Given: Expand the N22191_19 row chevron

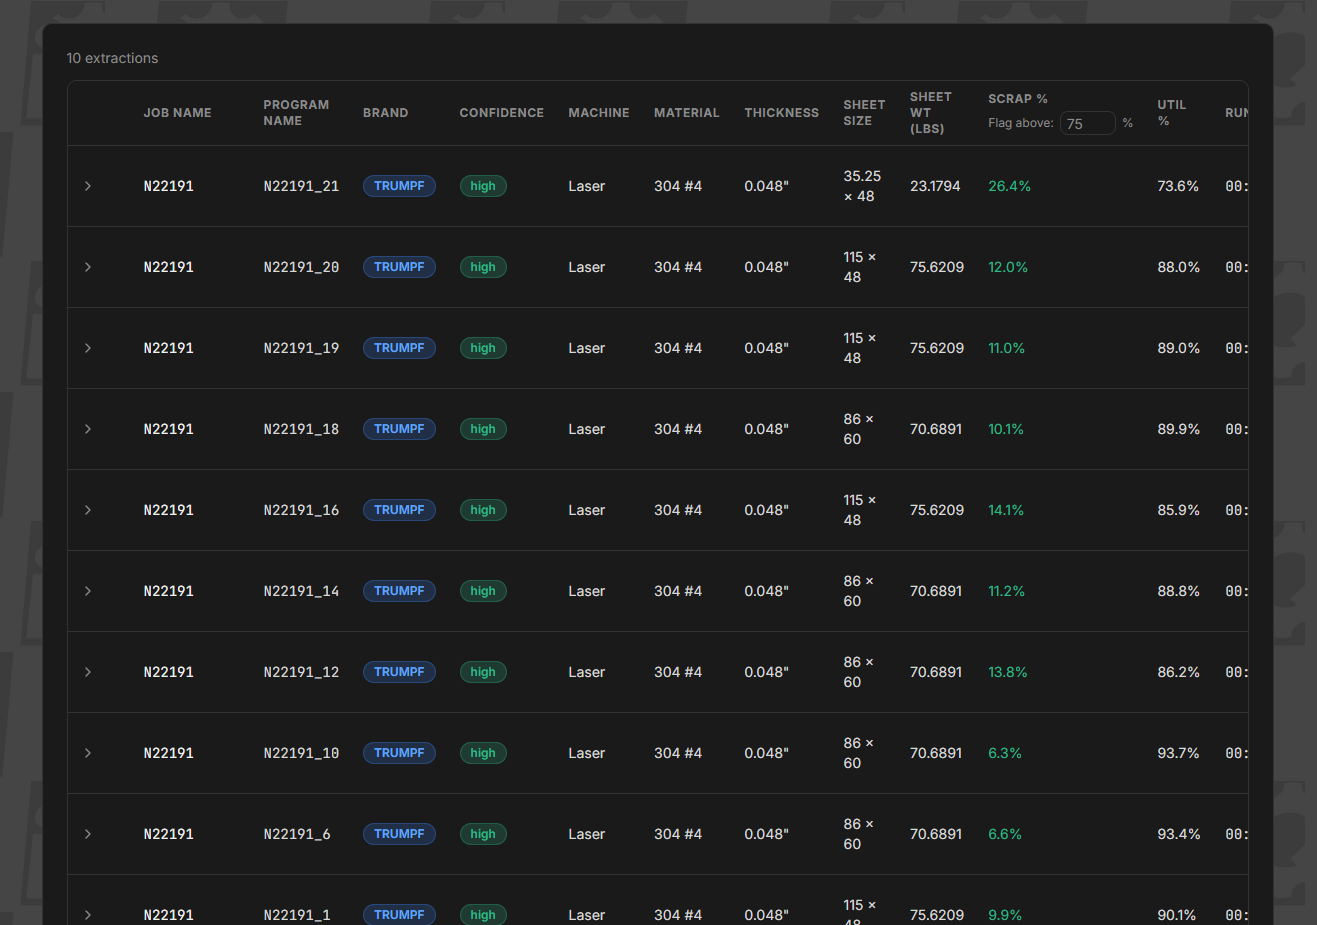Looking at the screenshot, I should pyautogui.click(x=88, y=348).
